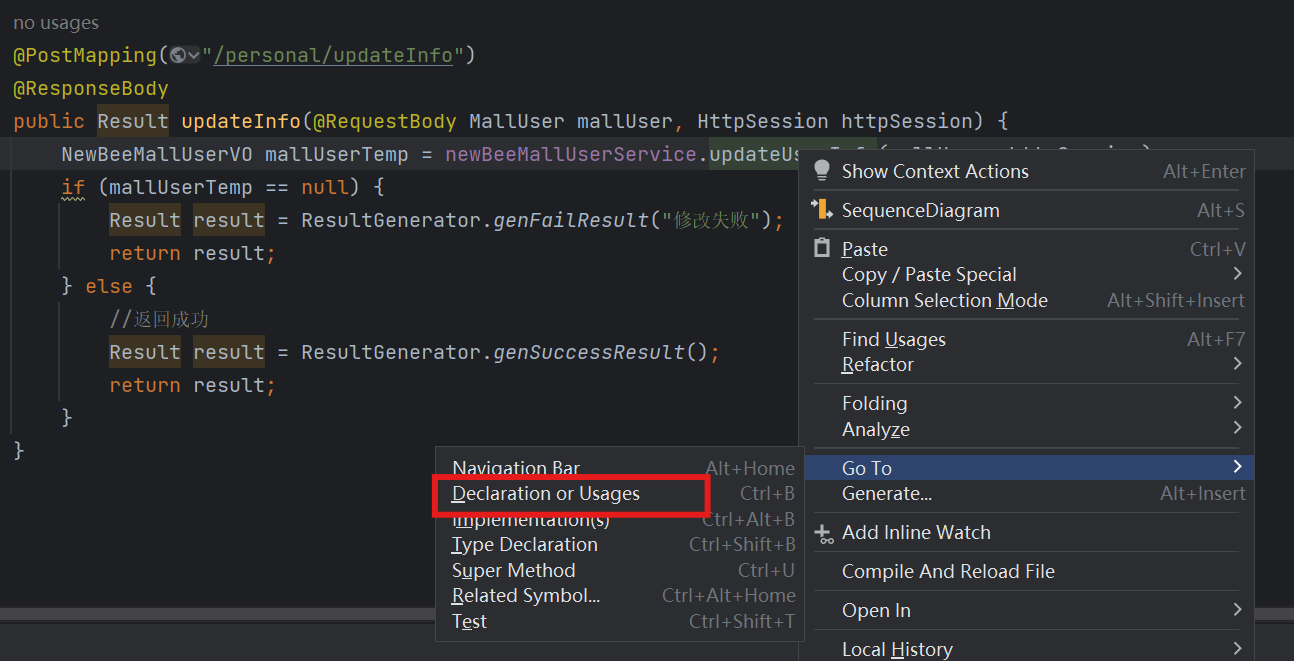Click the Add Inline Watch icon
This screenshot has height=661, width=1294.
click(x=823, y=533)
